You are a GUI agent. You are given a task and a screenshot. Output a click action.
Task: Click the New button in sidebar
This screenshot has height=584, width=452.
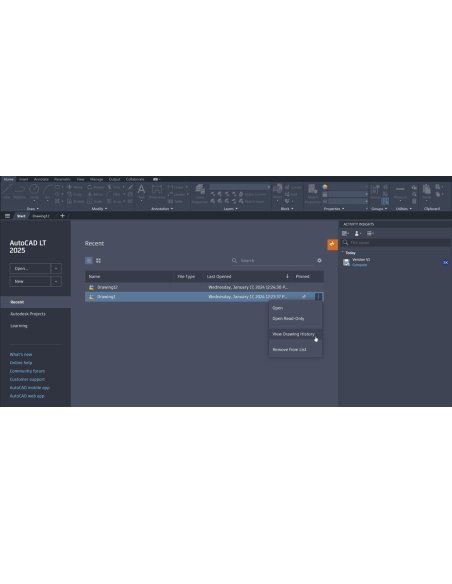click(x=30, y=282)
